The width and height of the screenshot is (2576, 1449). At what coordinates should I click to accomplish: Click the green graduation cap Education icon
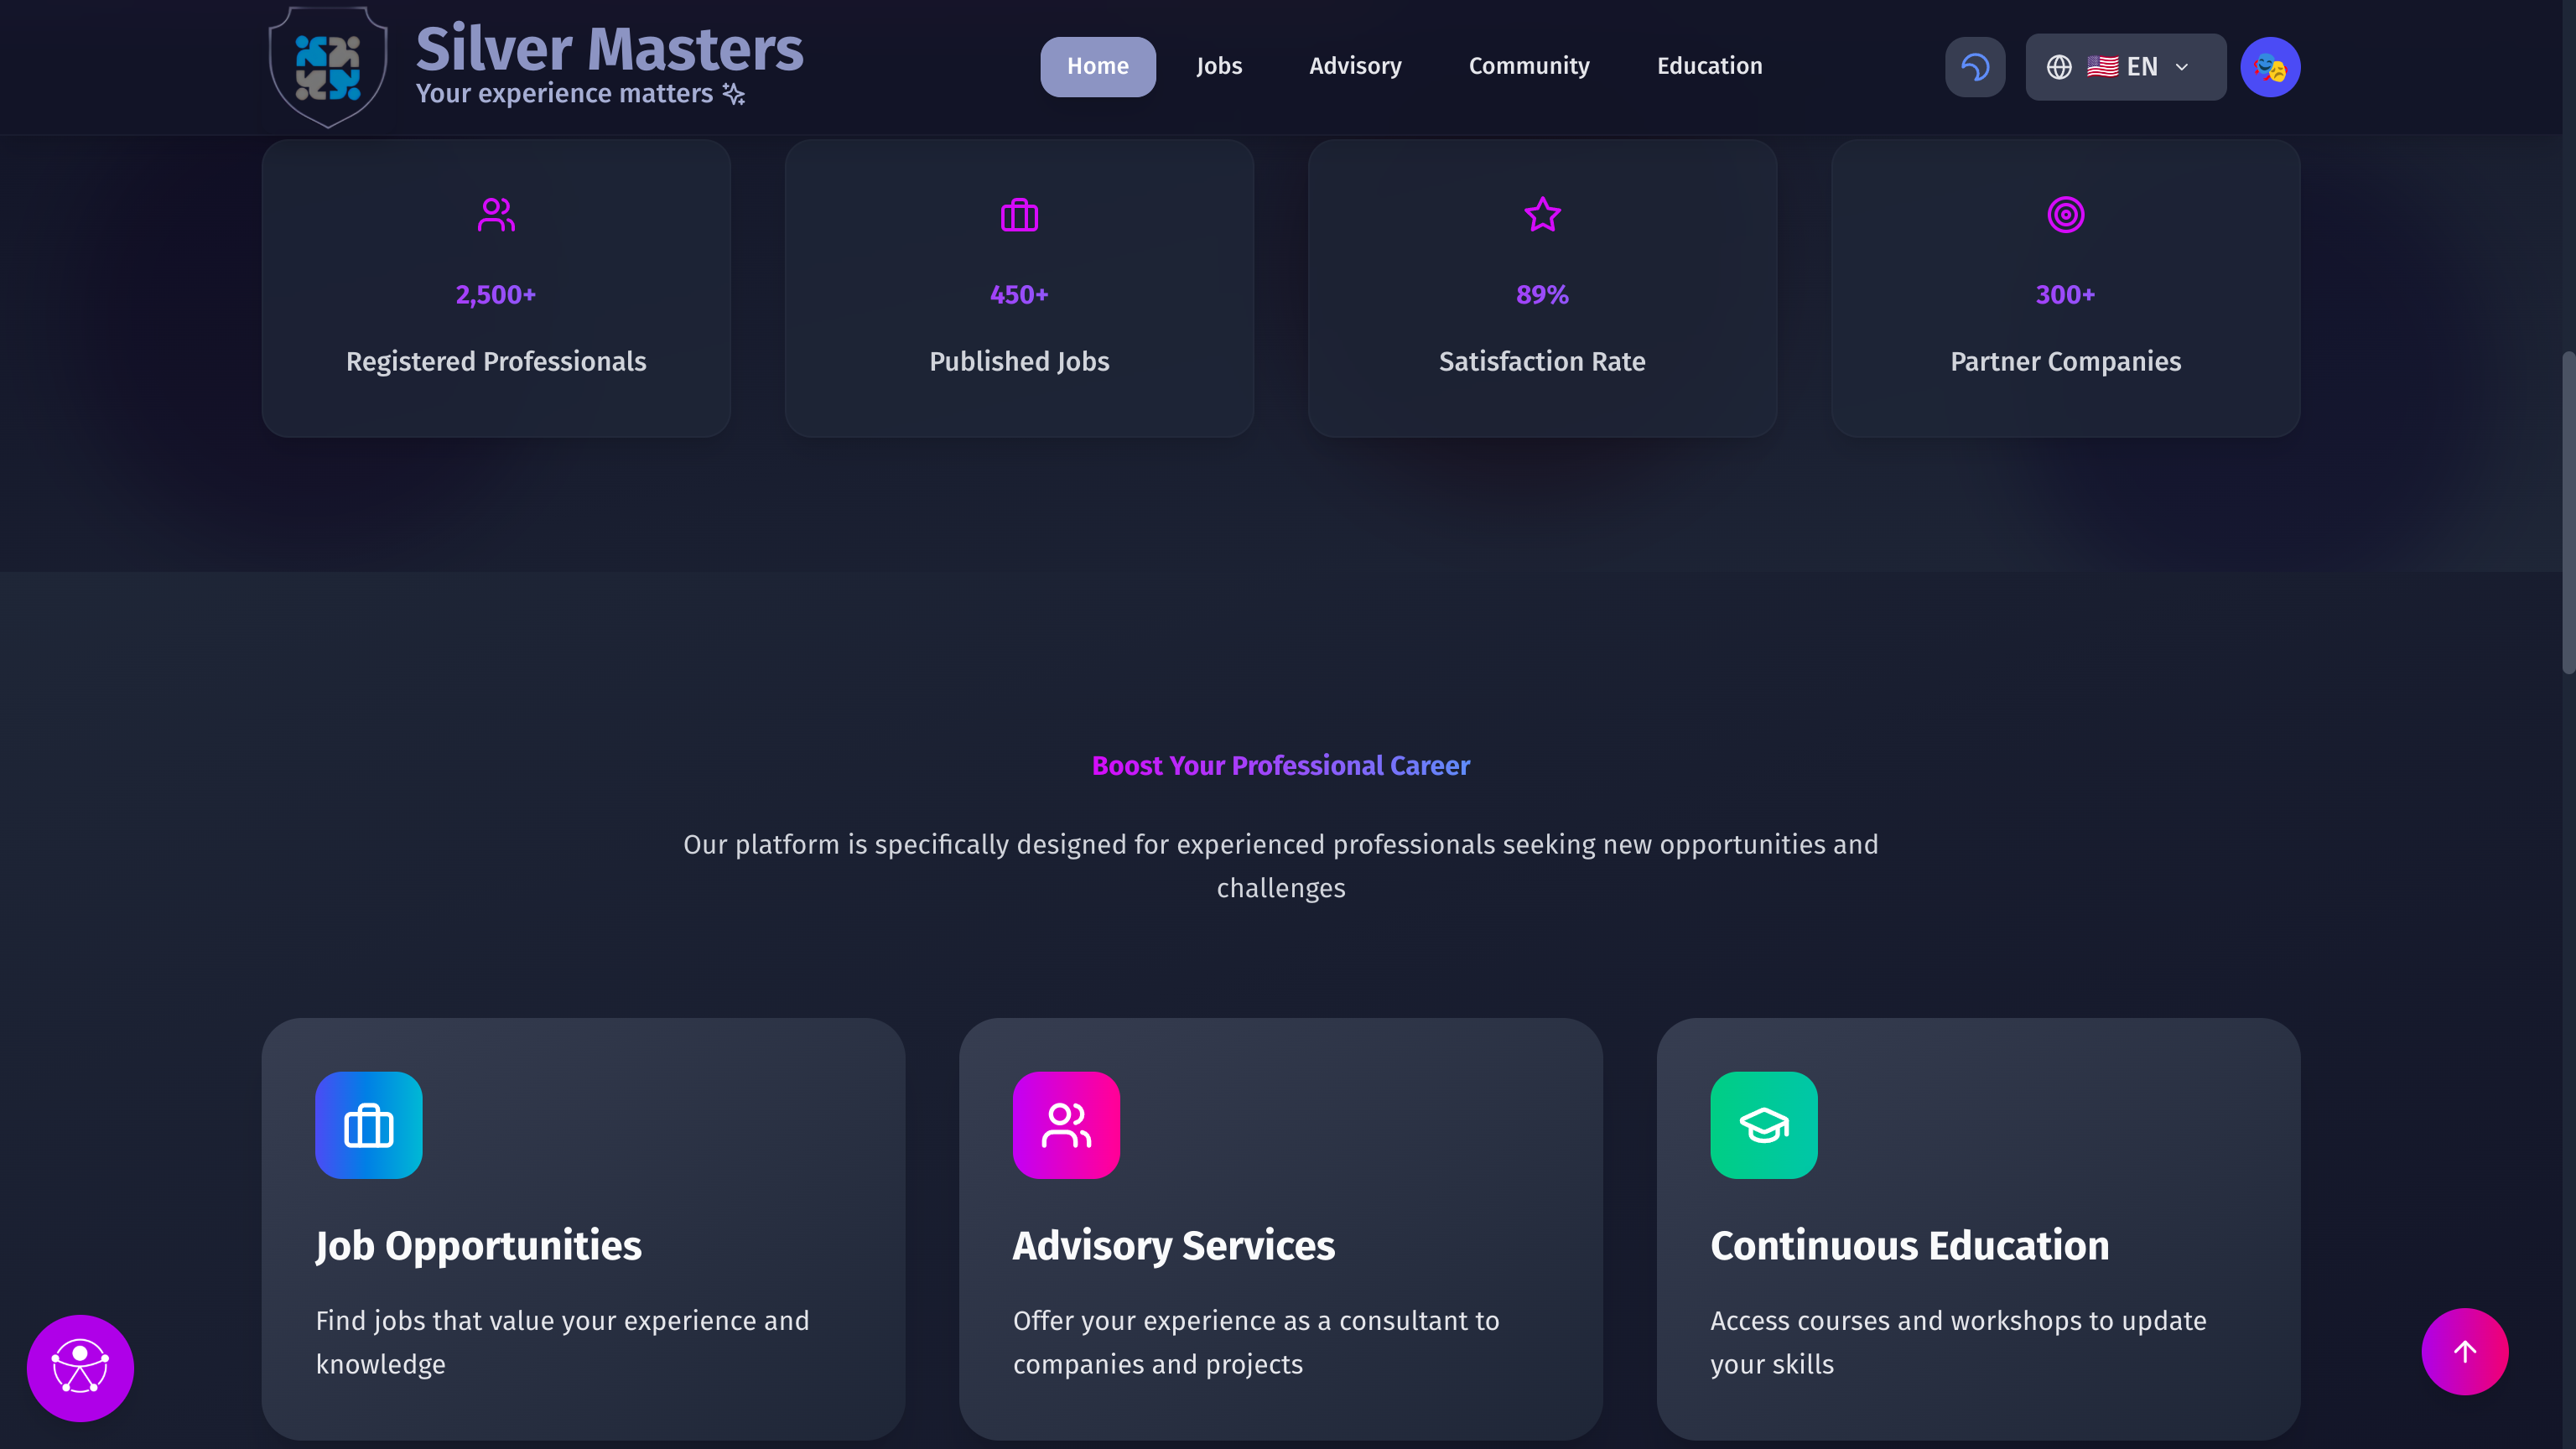[x=1763, y=1125]
